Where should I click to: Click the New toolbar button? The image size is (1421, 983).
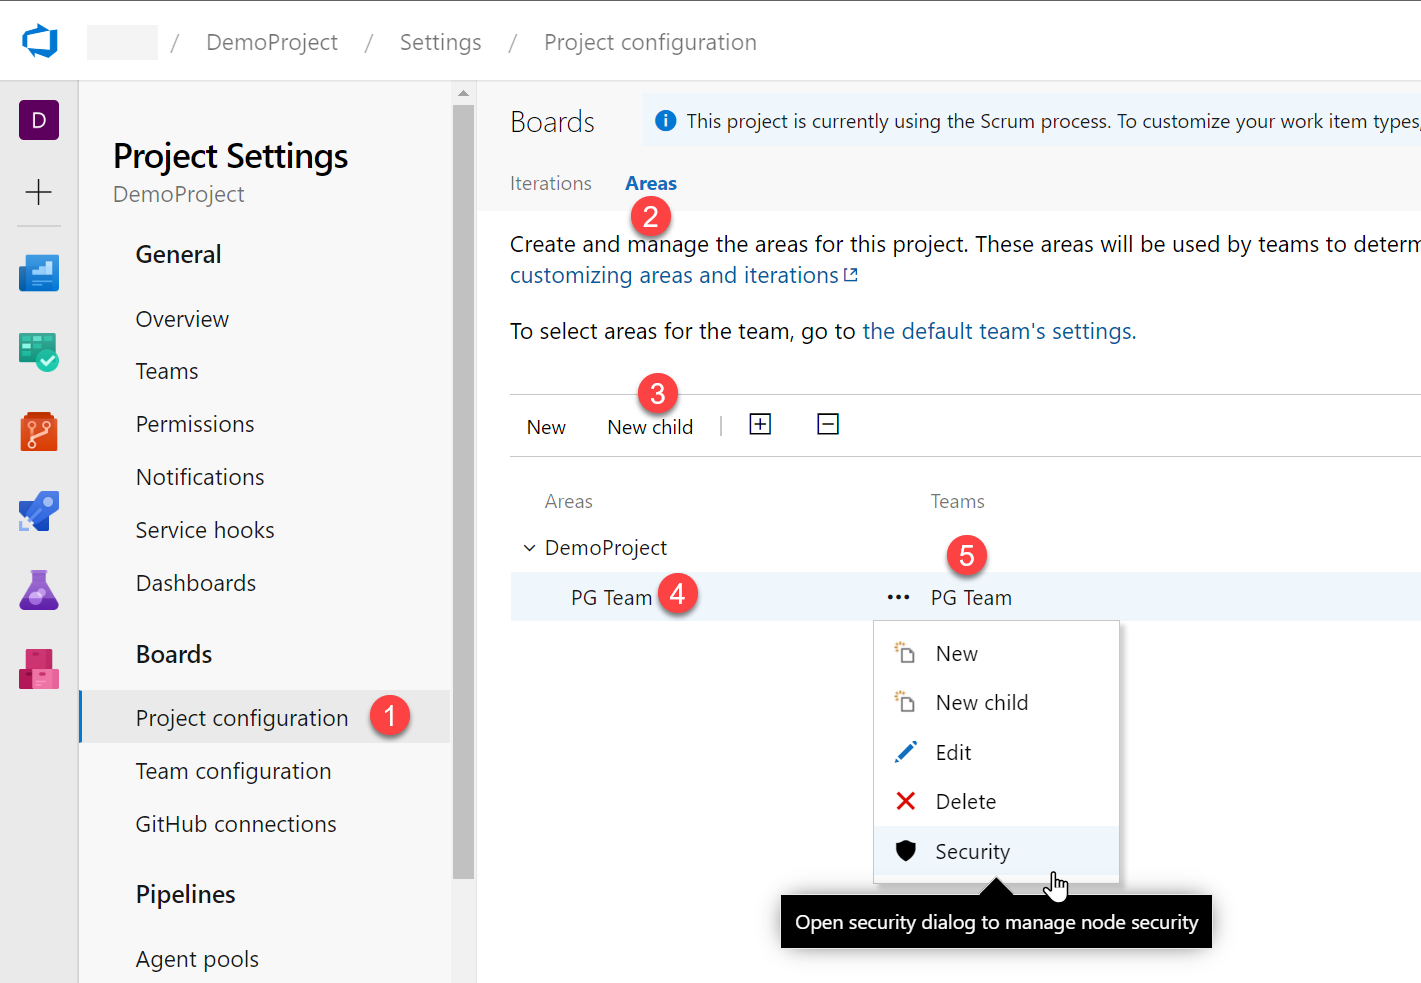[x=546, y=427]
